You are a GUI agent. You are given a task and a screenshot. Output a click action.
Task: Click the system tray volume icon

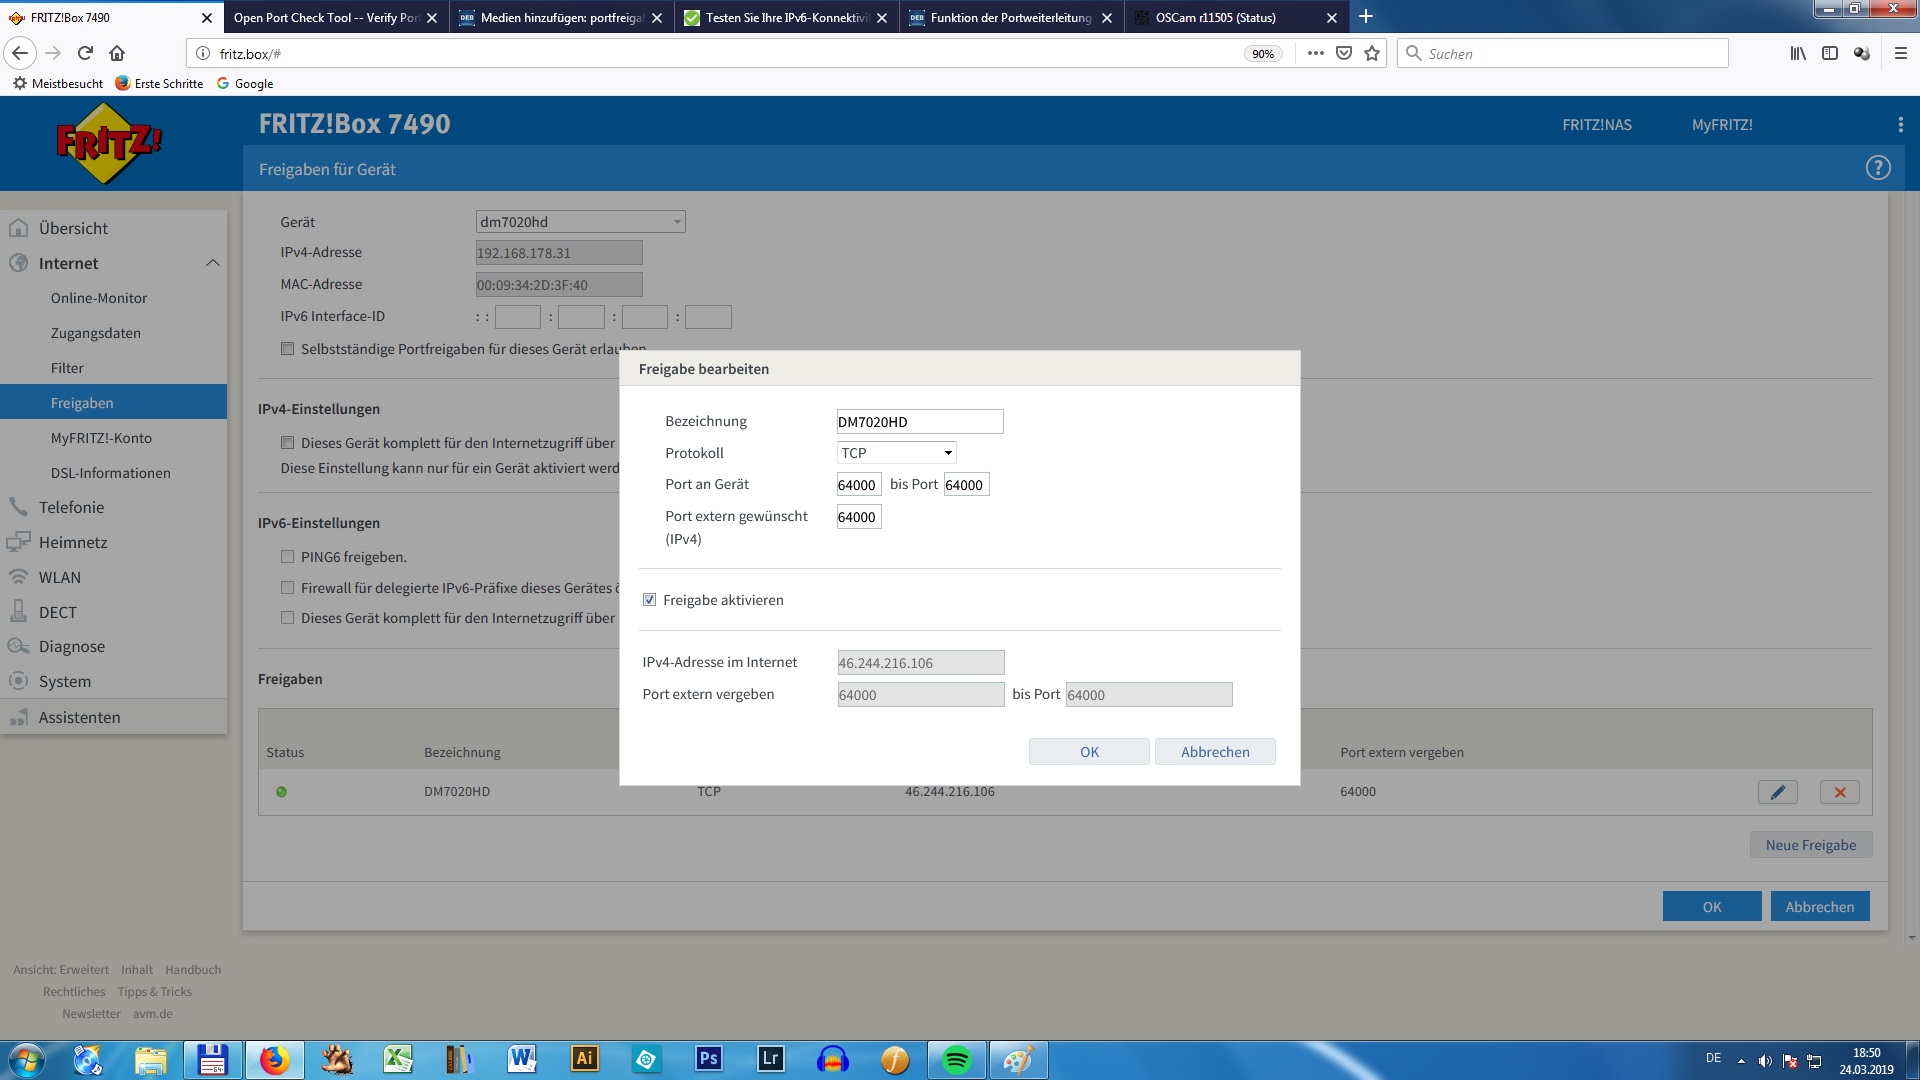pos(1765,1061)
